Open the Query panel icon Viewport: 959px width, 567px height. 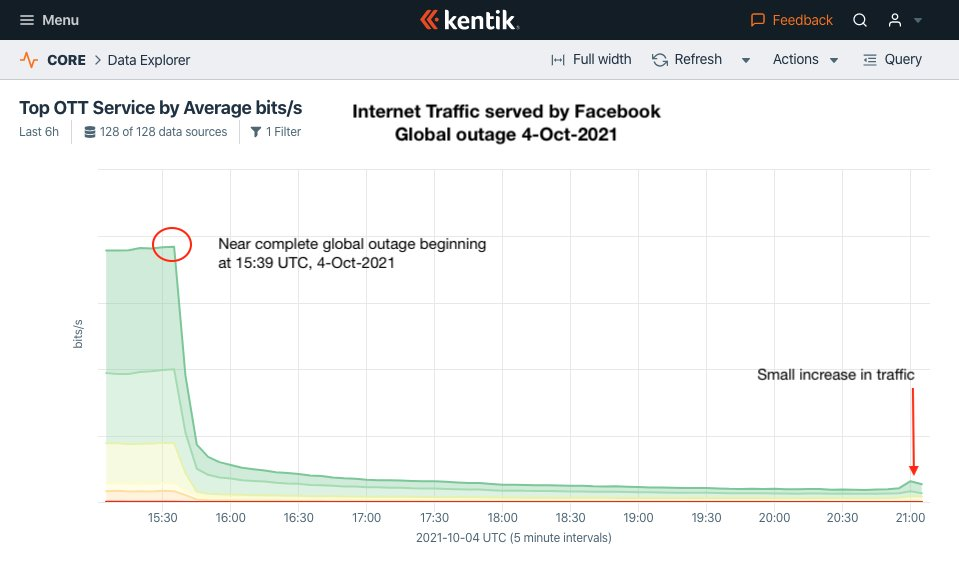pos(870,60)
